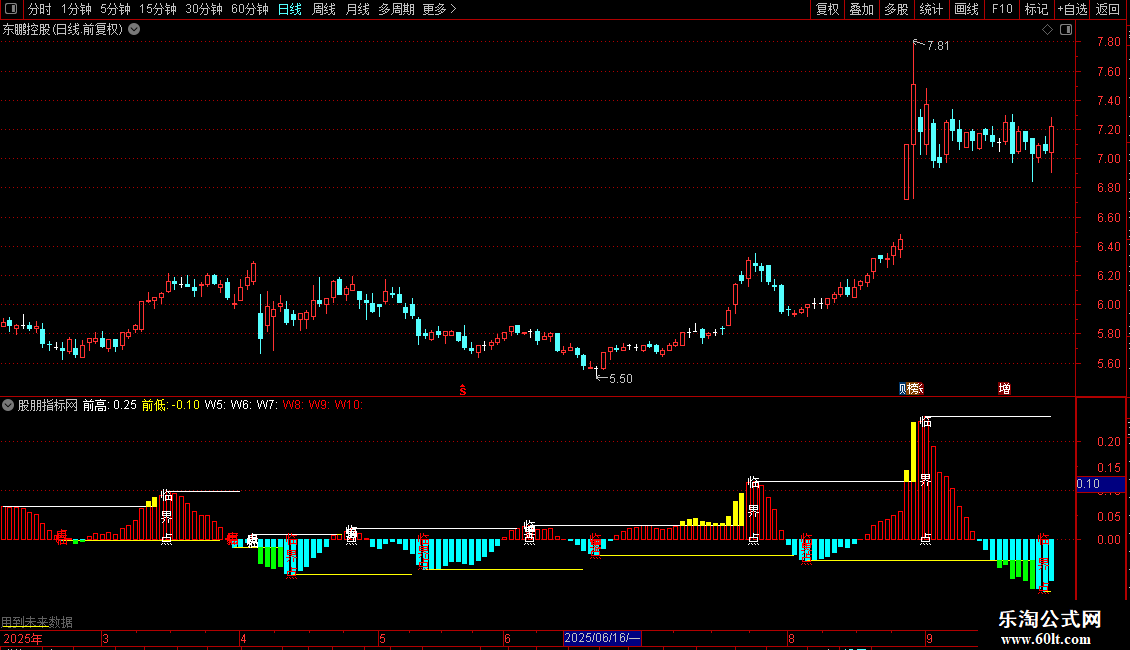Screen dimensions: 1130x650
Task: Click the 2025年 label on time axis
Action: click(x=23, y=638)
